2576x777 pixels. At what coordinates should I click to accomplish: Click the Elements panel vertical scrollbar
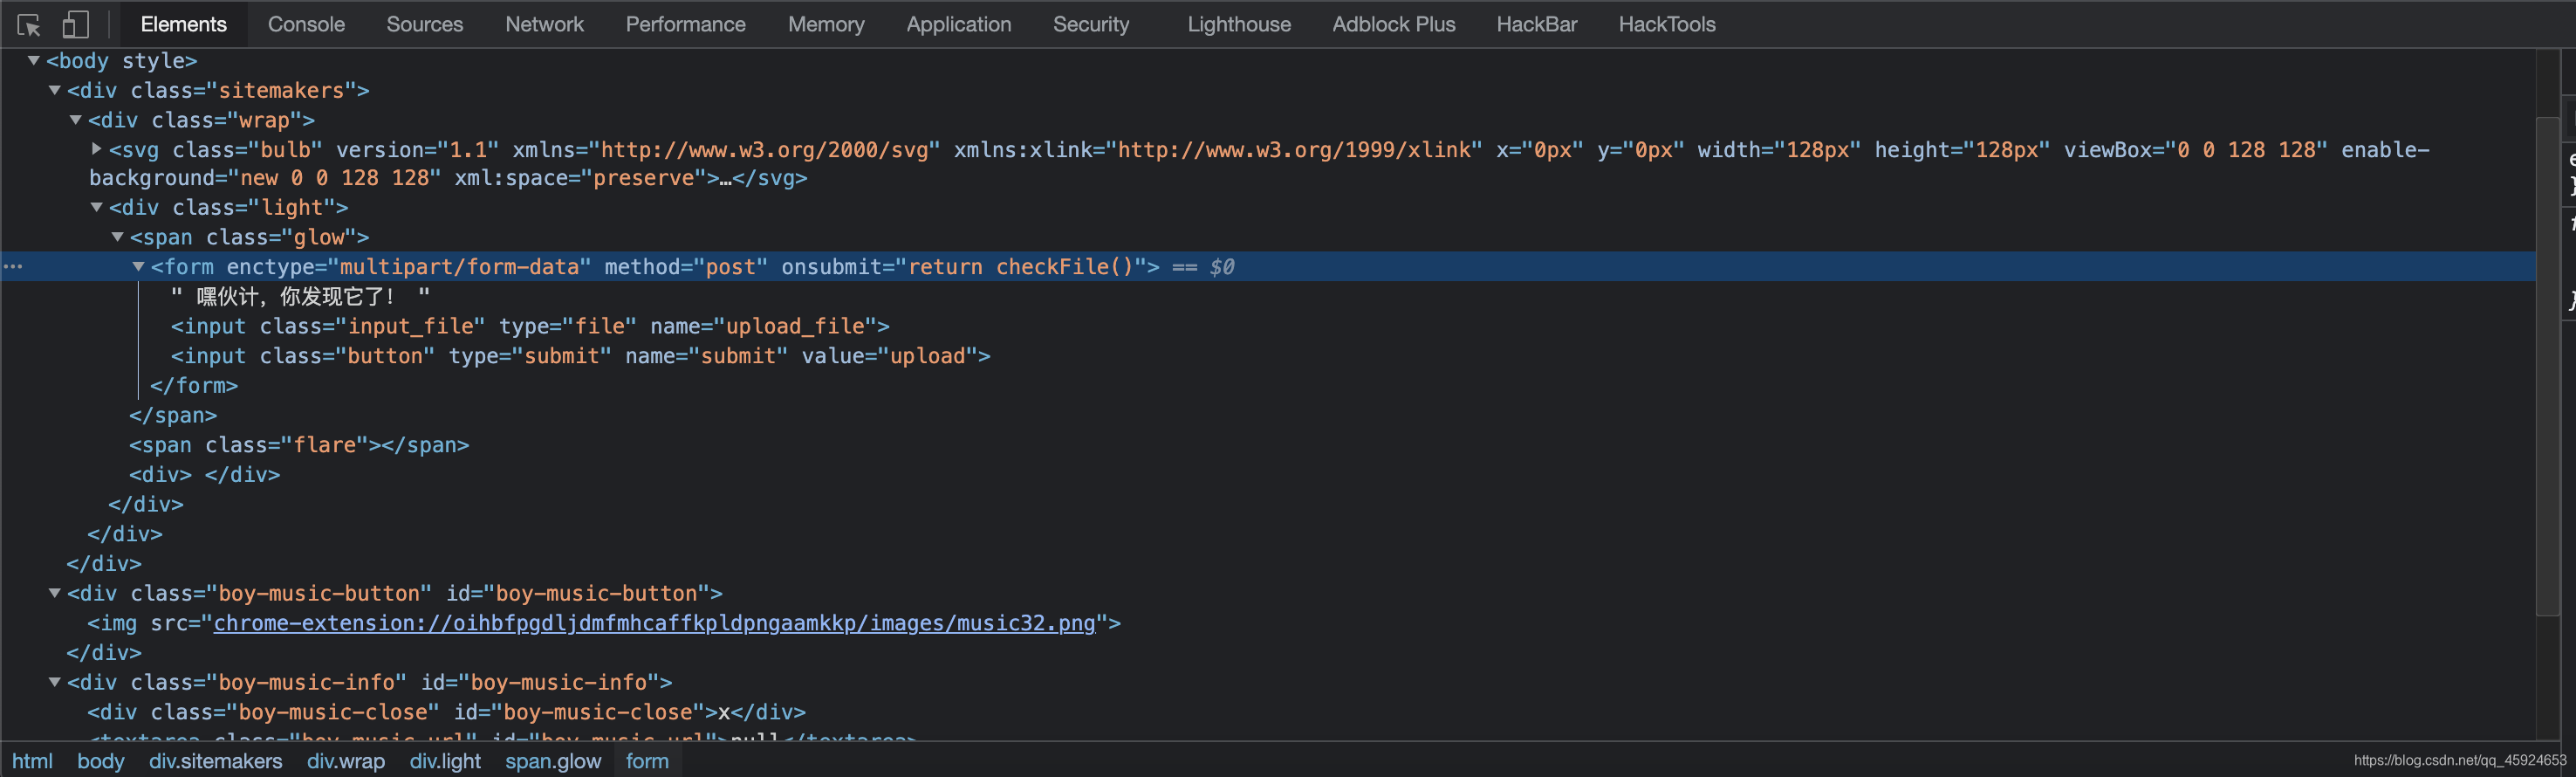pyautogui.click(x=2548, y=365)
